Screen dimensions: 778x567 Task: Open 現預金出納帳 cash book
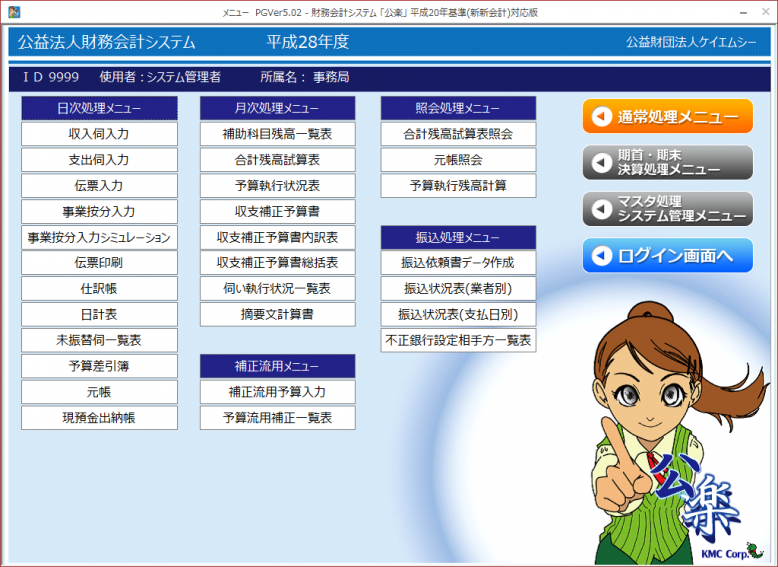99,418
